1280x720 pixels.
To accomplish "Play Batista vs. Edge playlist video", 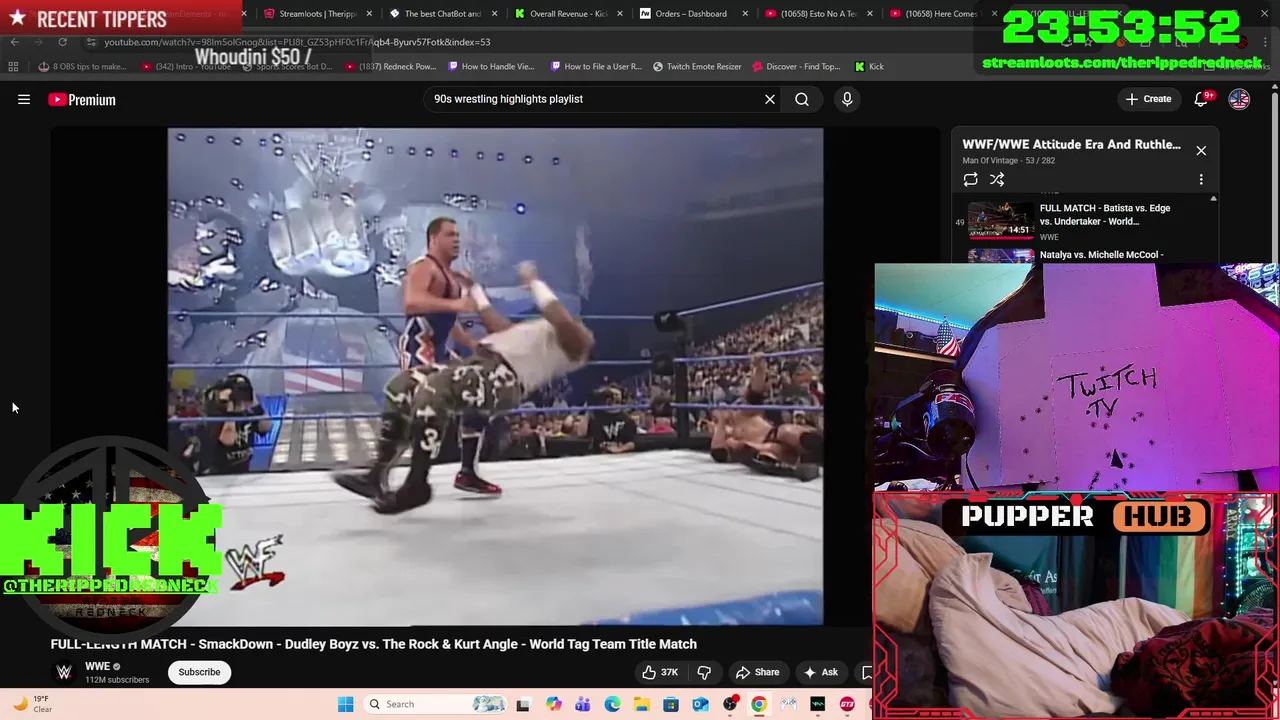I will pos(1085,221).
